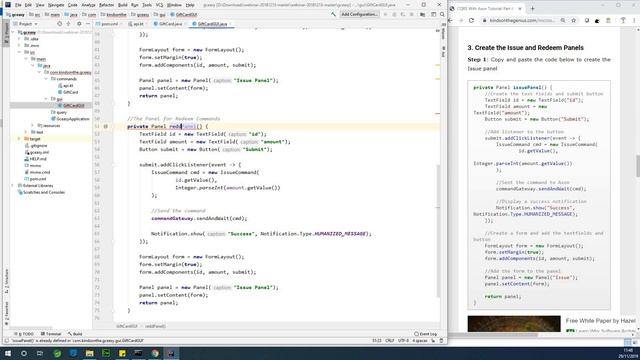Open File Explorer from the taskbar

[x=89, y=353]
